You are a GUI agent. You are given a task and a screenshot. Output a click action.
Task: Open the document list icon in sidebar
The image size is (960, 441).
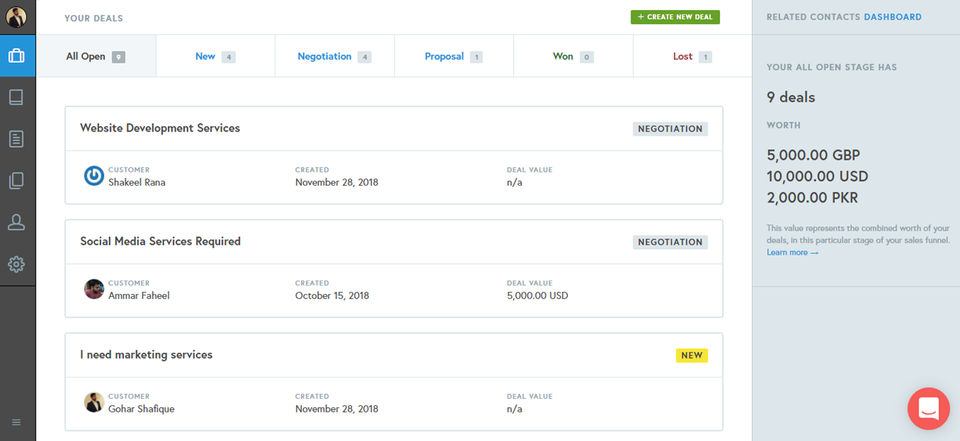coord(17,139)
